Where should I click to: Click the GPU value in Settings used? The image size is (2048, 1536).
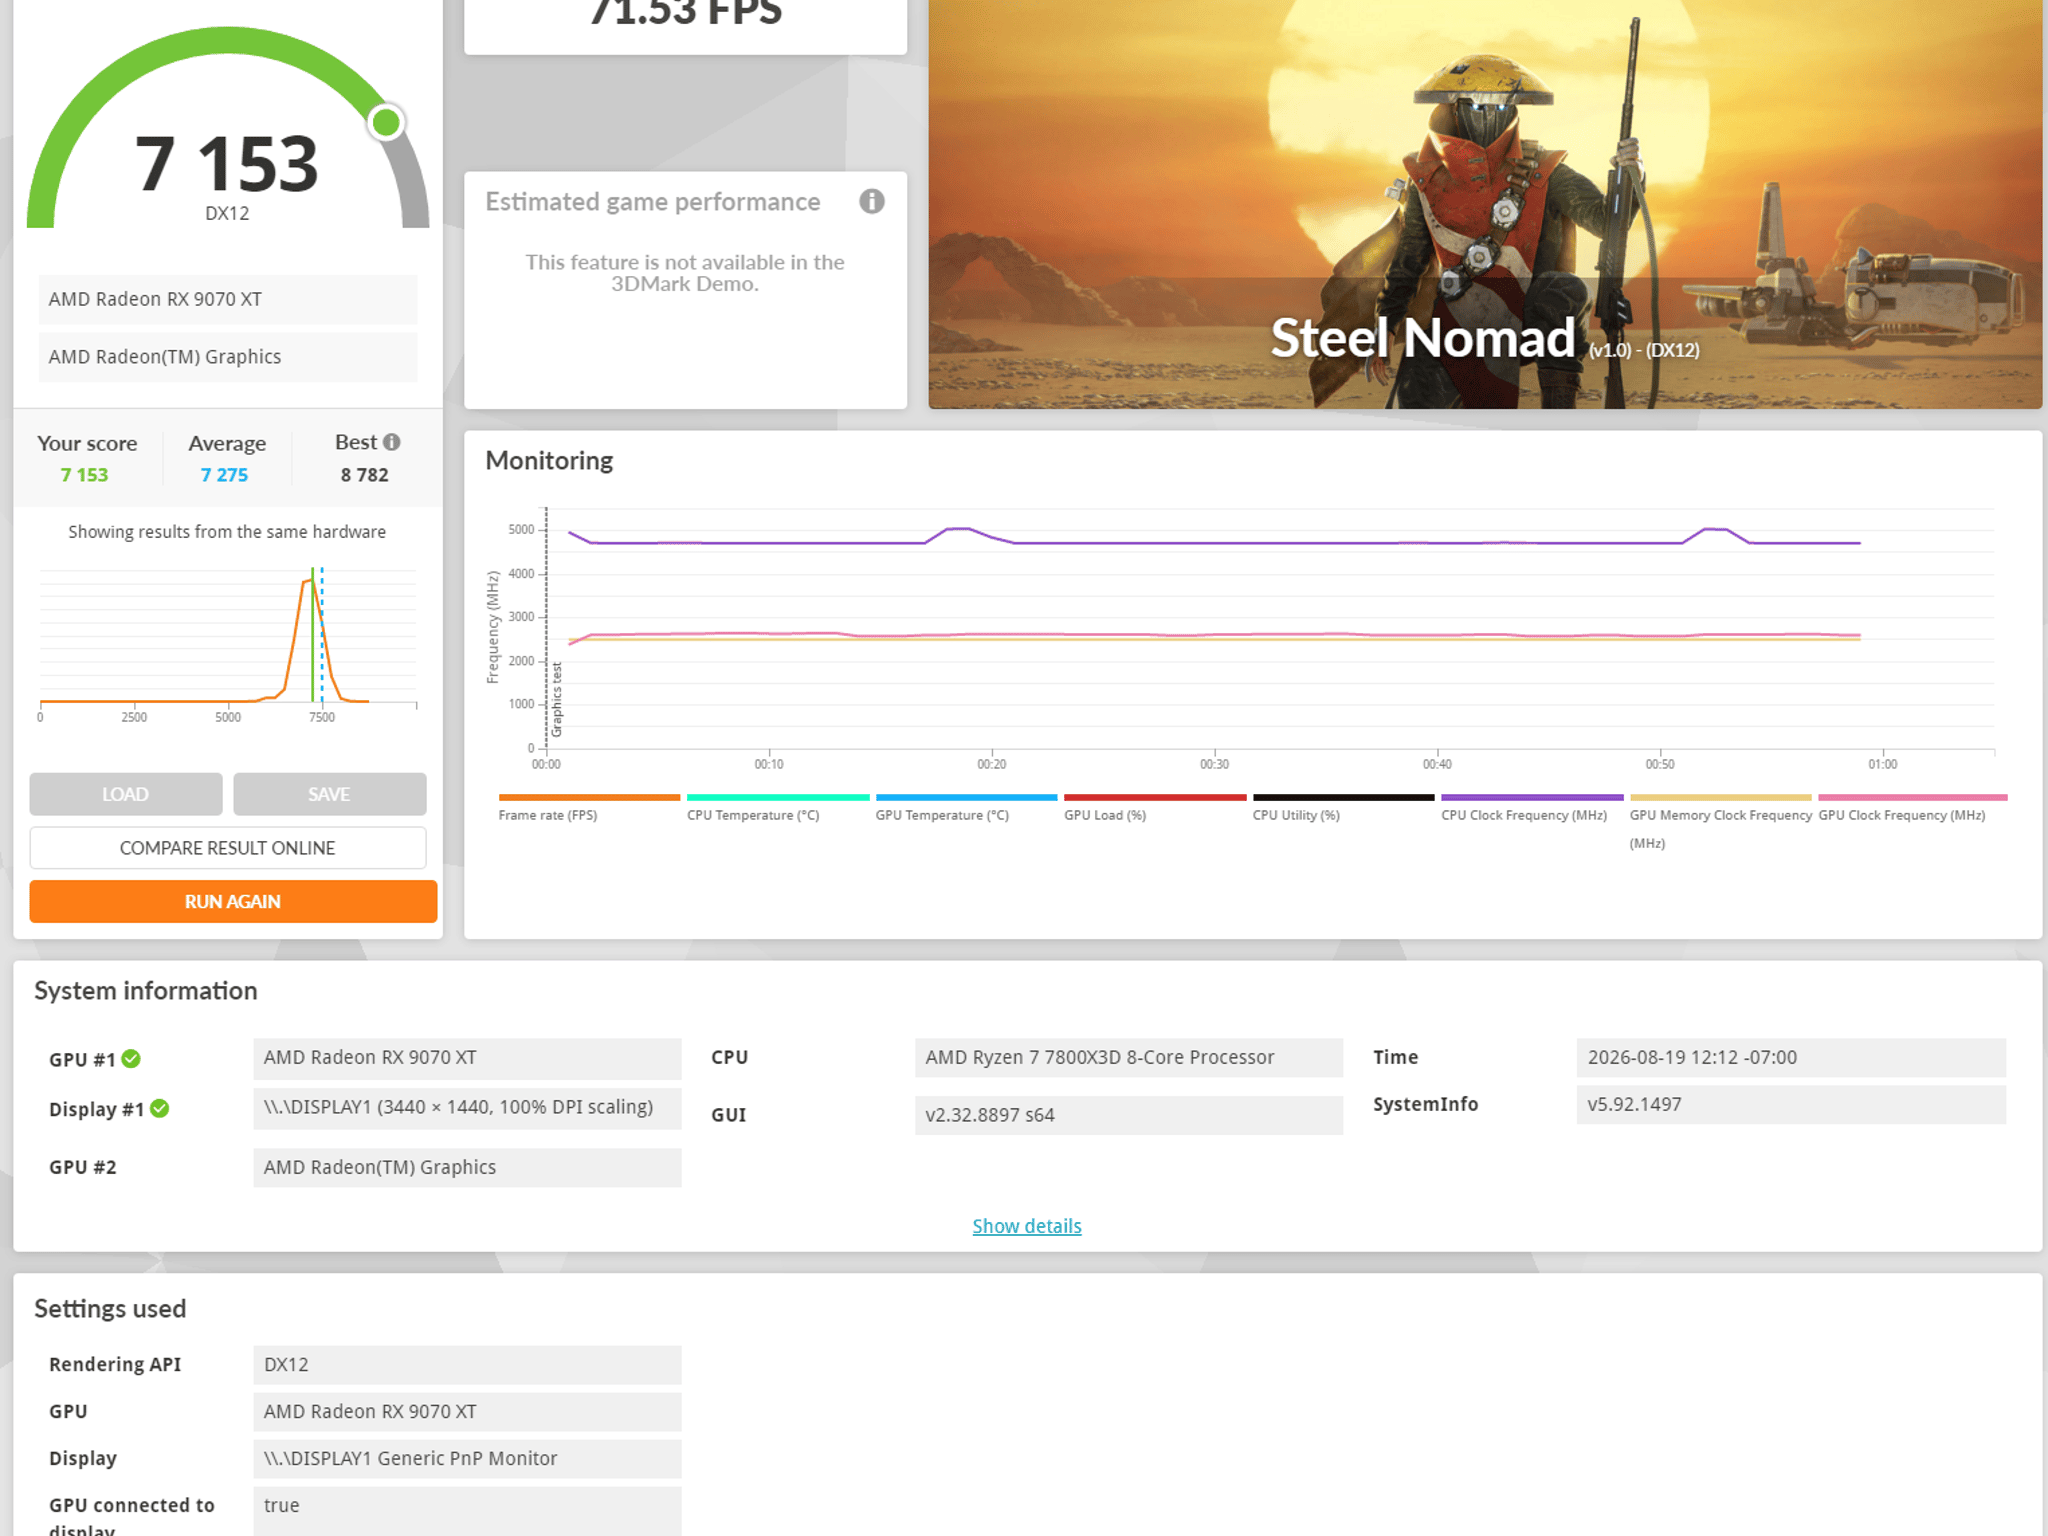pos(467,1412)
